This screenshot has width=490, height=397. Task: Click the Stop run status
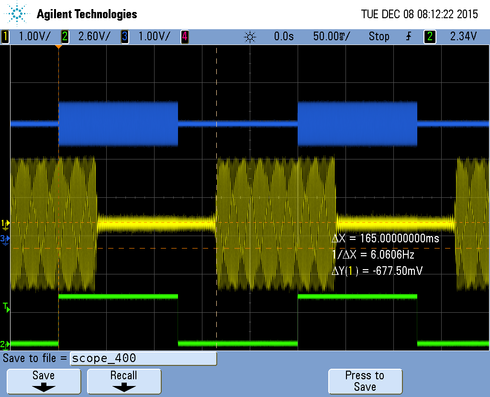point(379,36)
